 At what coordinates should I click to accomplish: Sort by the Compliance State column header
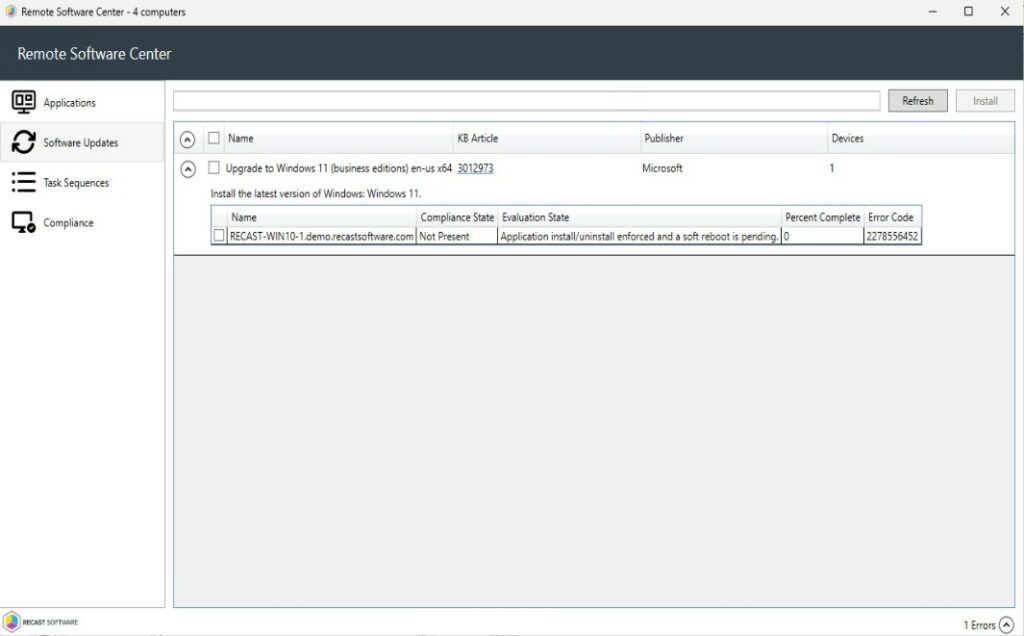(x=457, y=217)
